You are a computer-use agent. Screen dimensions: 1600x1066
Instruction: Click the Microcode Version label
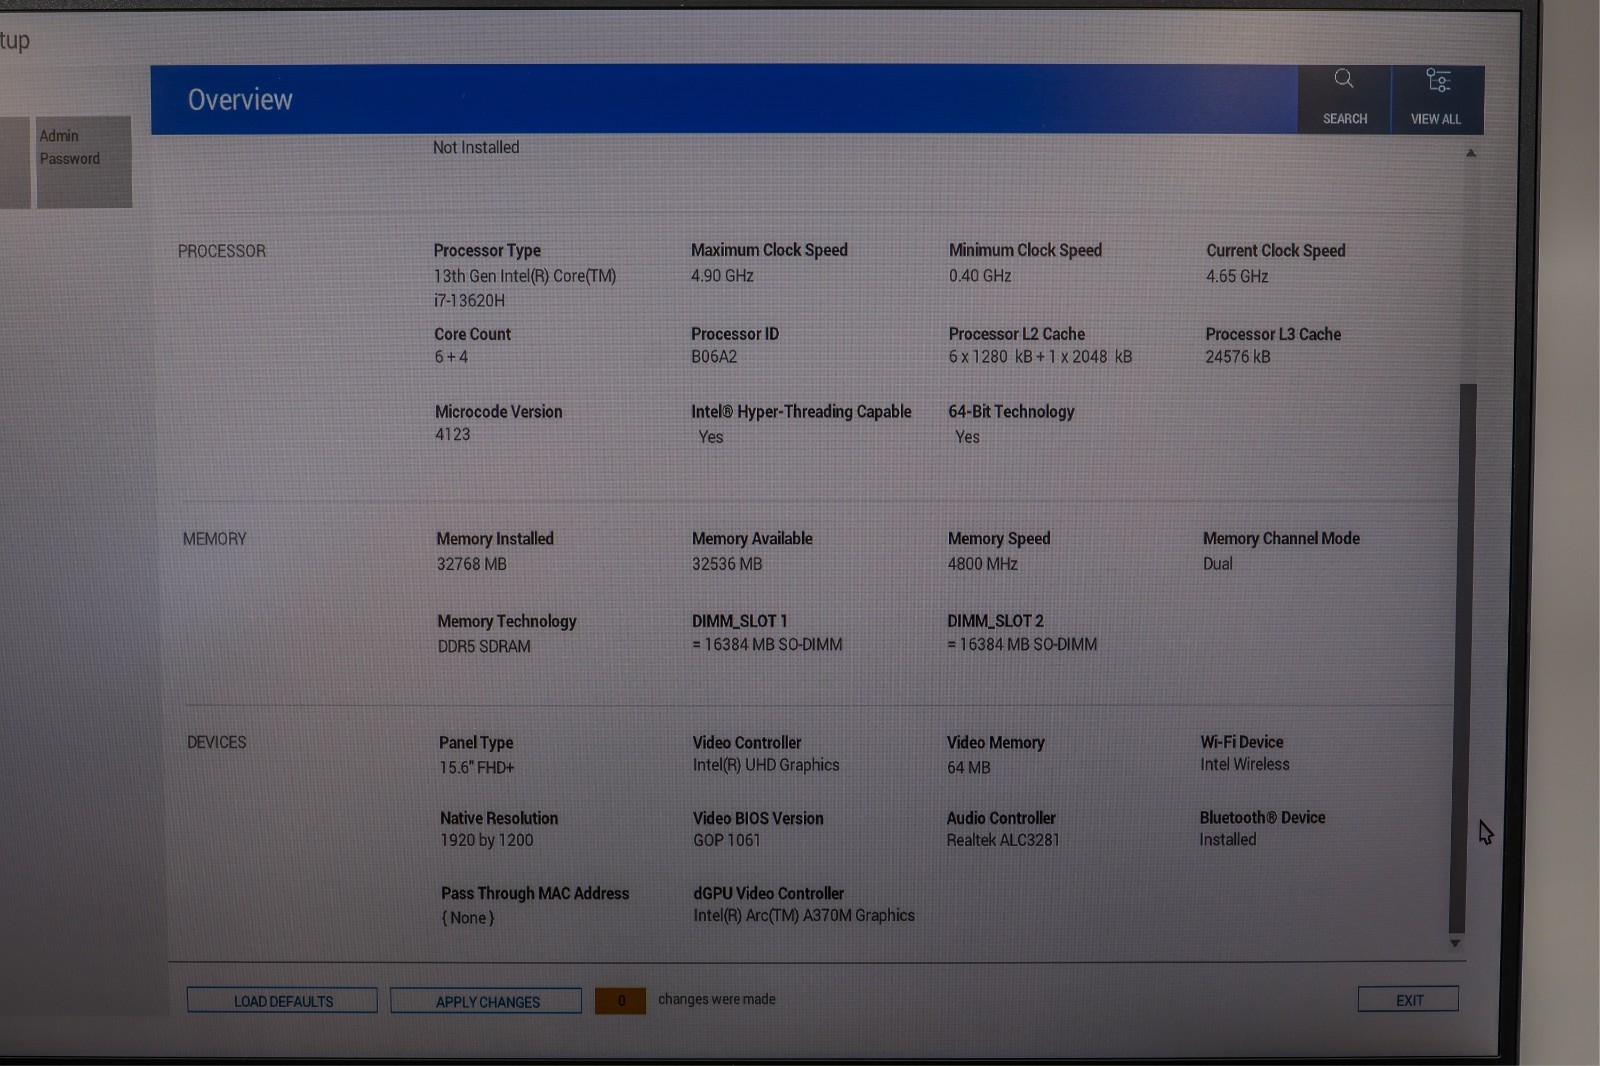(x=498, y=412)
